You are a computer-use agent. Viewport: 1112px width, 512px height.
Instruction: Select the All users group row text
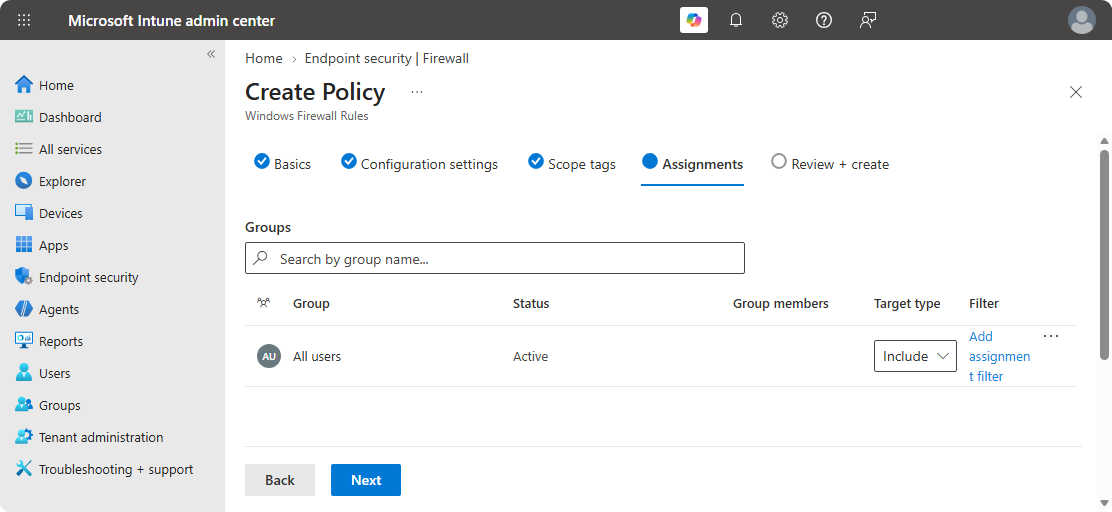(x=317, y=357)
